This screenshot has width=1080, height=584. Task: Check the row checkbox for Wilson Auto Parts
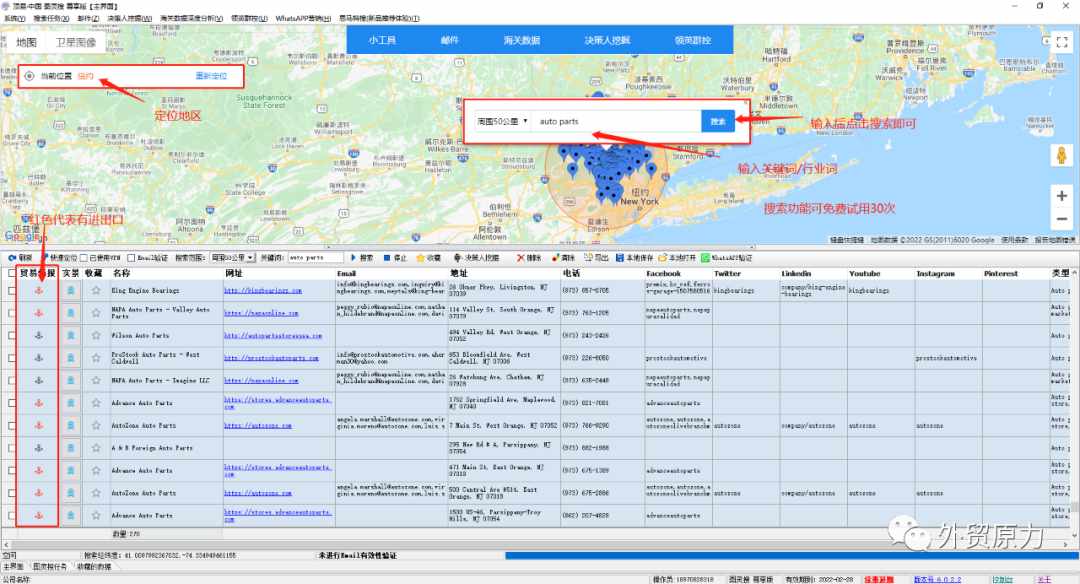[x=12, y=335]
